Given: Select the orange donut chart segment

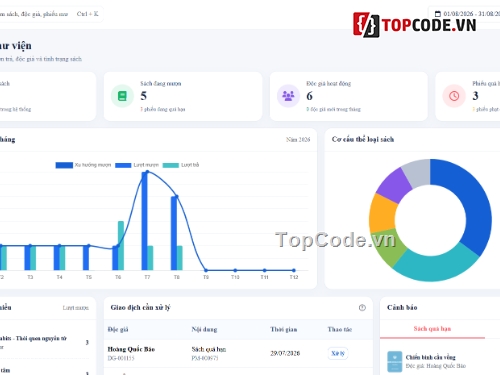Looking at the screenshot, I should click(382, 213).
